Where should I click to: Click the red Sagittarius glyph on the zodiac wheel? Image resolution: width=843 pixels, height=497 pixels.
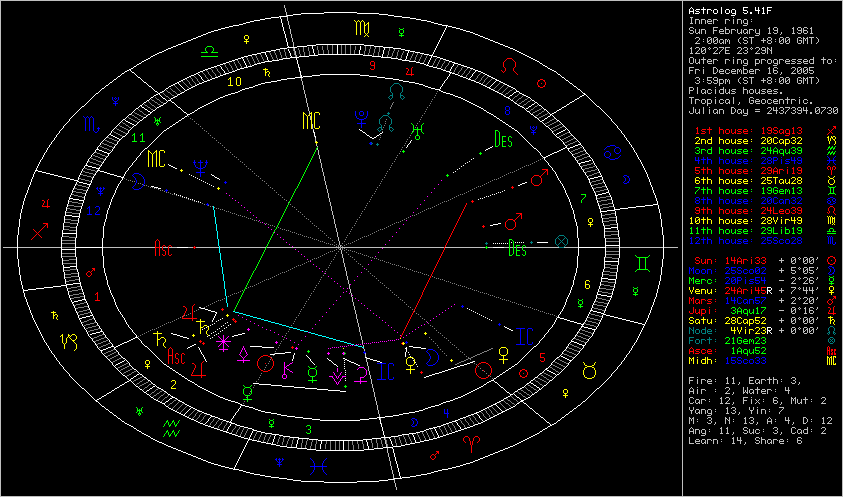pos(40,230)
